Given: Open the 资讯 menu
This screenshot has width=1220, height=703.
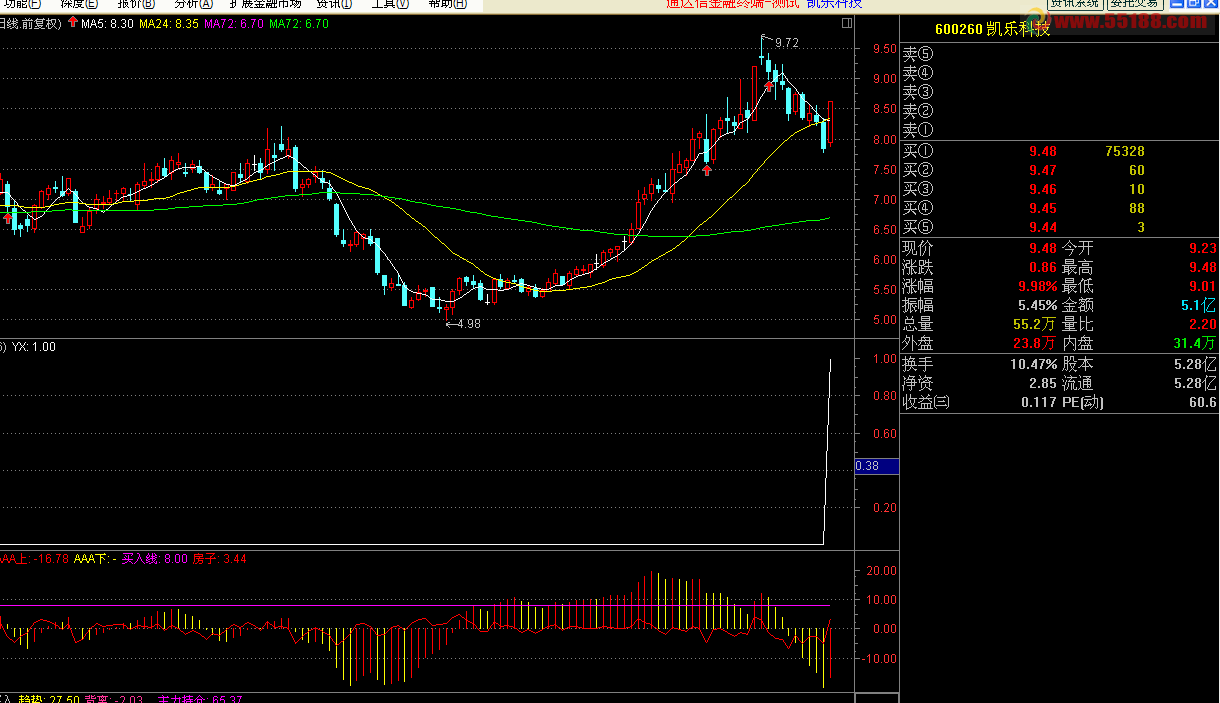Looking at the screenshot, I should pos(334,4).
